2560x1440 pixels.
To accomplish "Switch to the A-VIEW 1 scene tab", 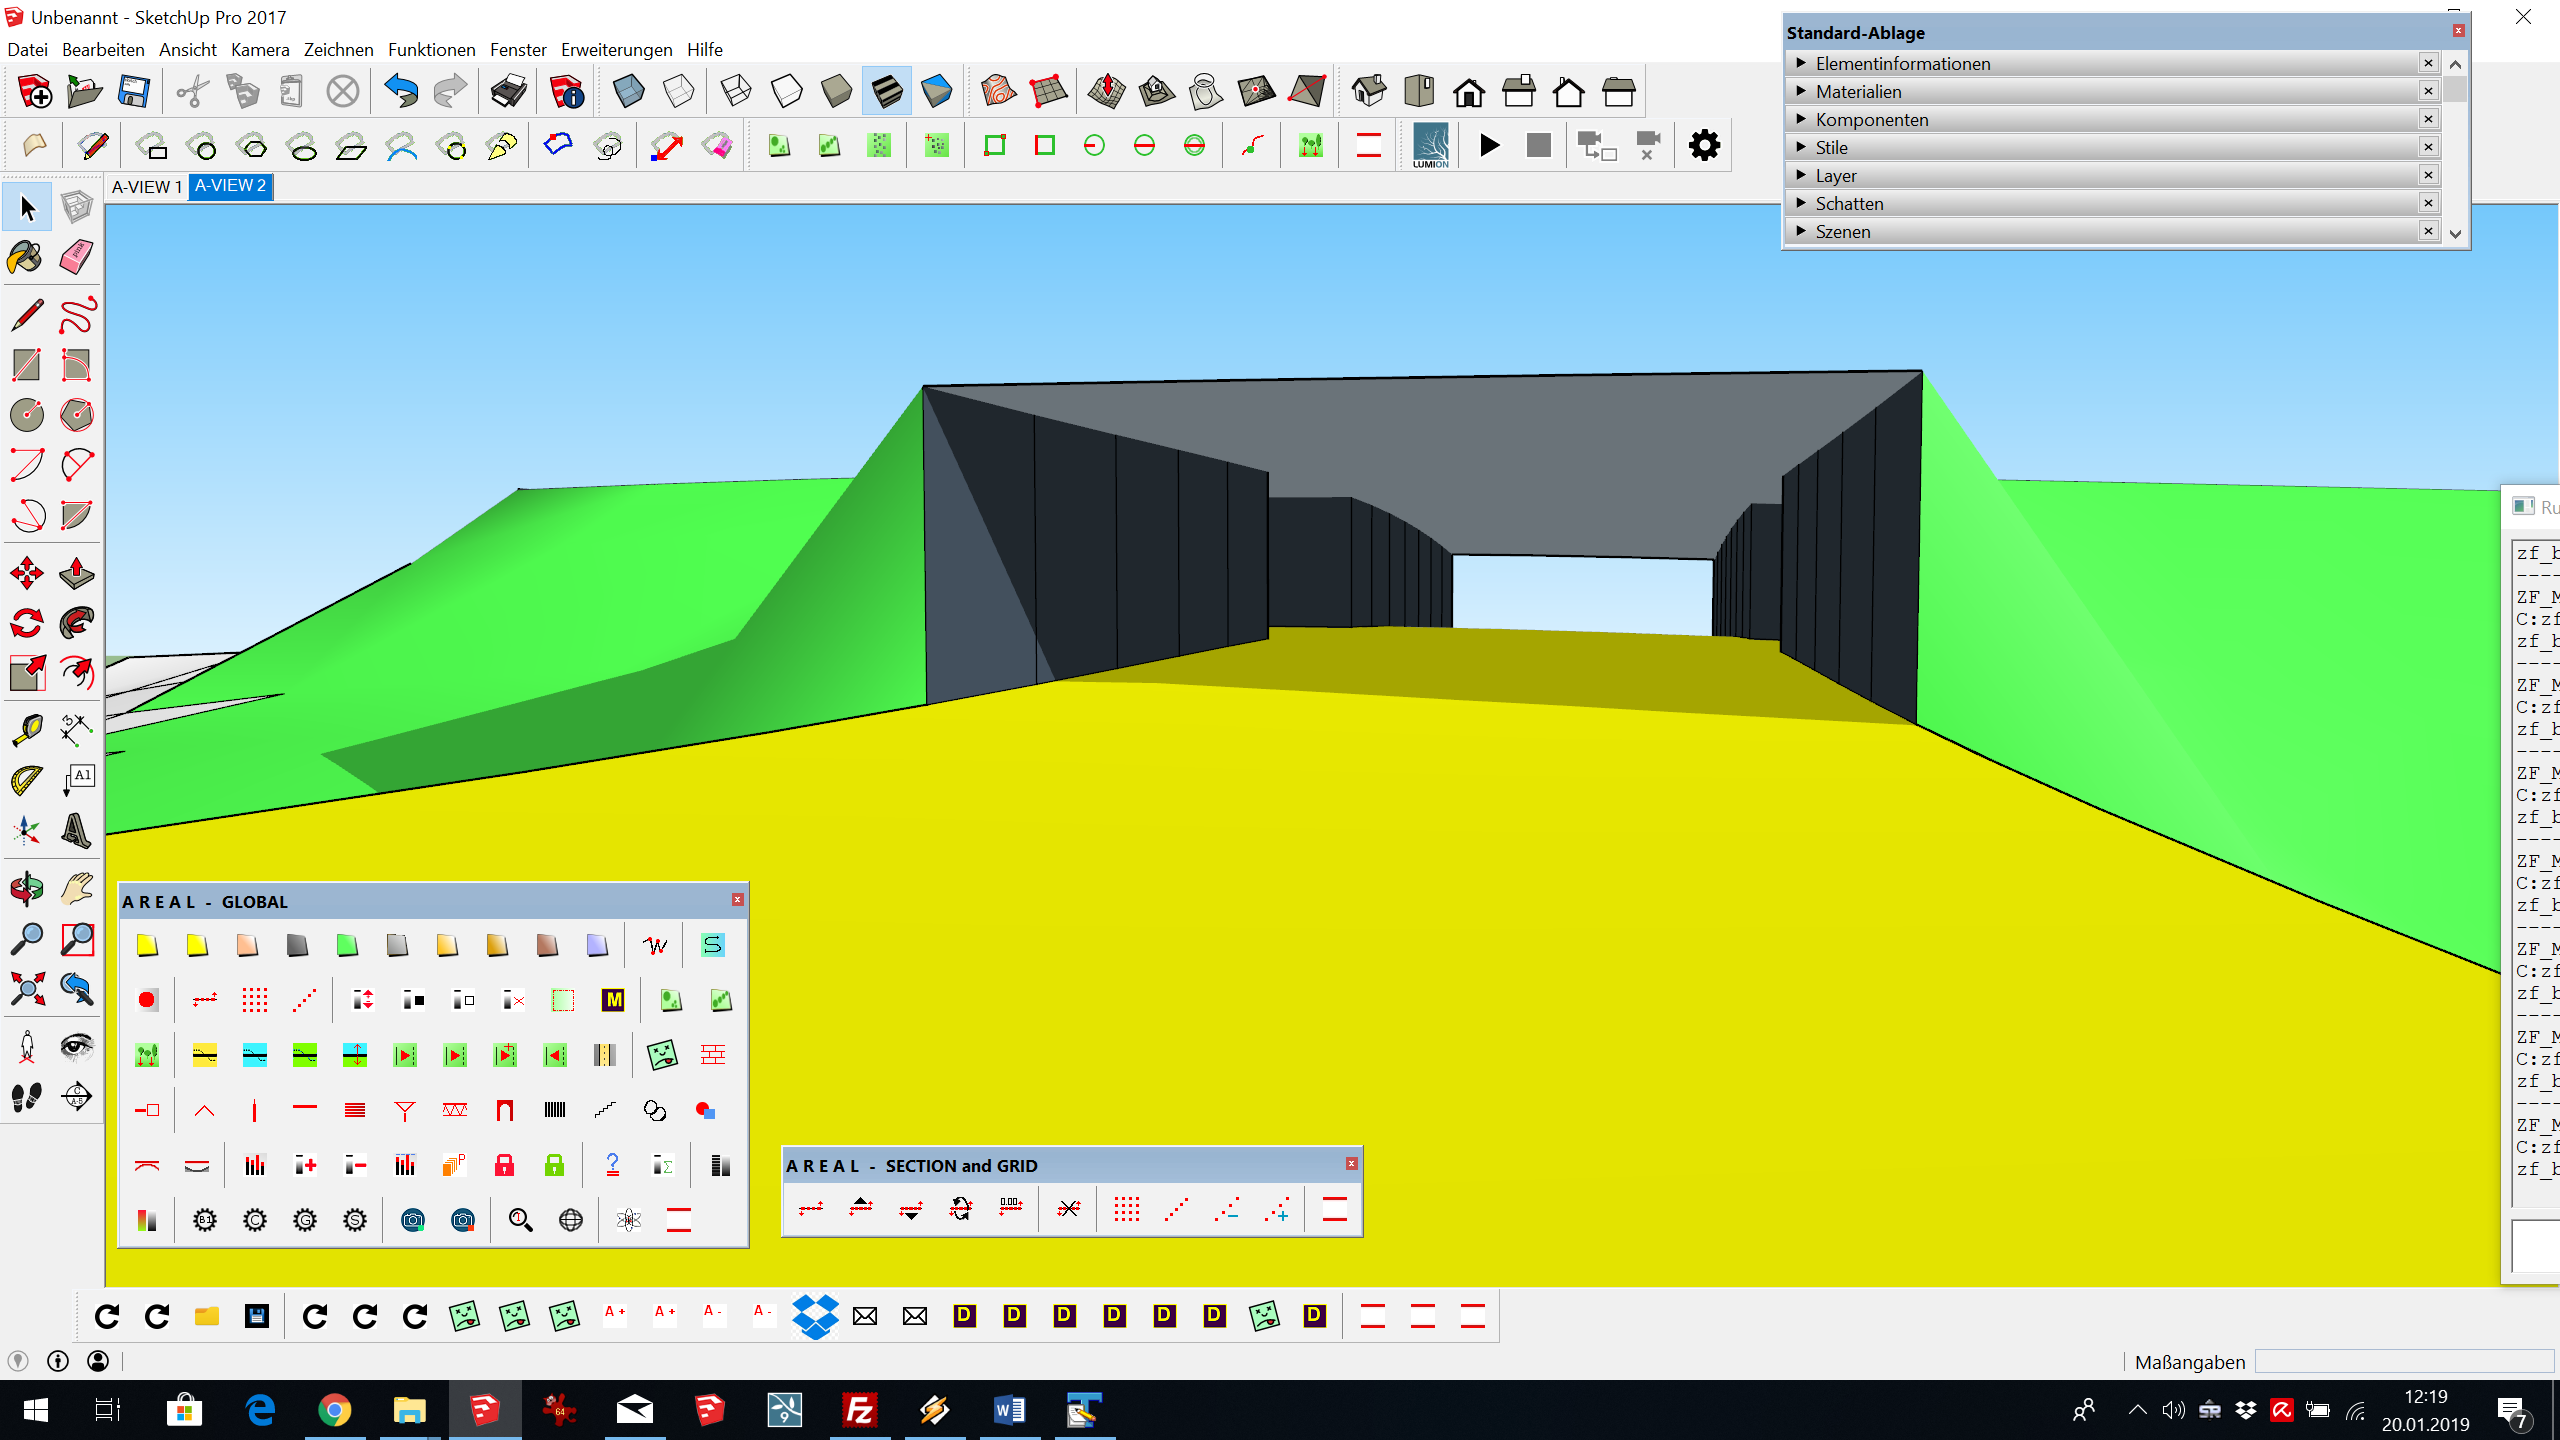I will coord(147,187).
